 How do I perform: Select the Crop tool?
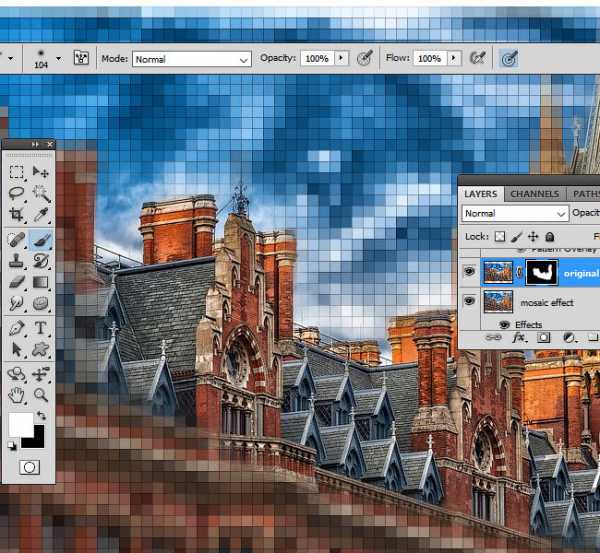[17, 214]
